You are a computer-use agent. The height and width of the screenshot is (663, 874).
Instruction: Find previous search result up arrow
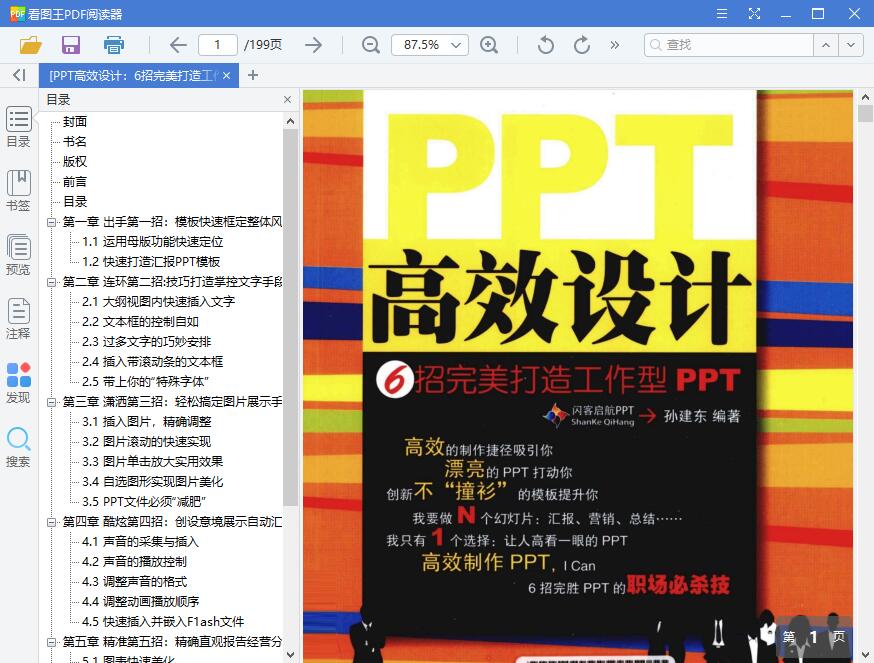[826, 45]
